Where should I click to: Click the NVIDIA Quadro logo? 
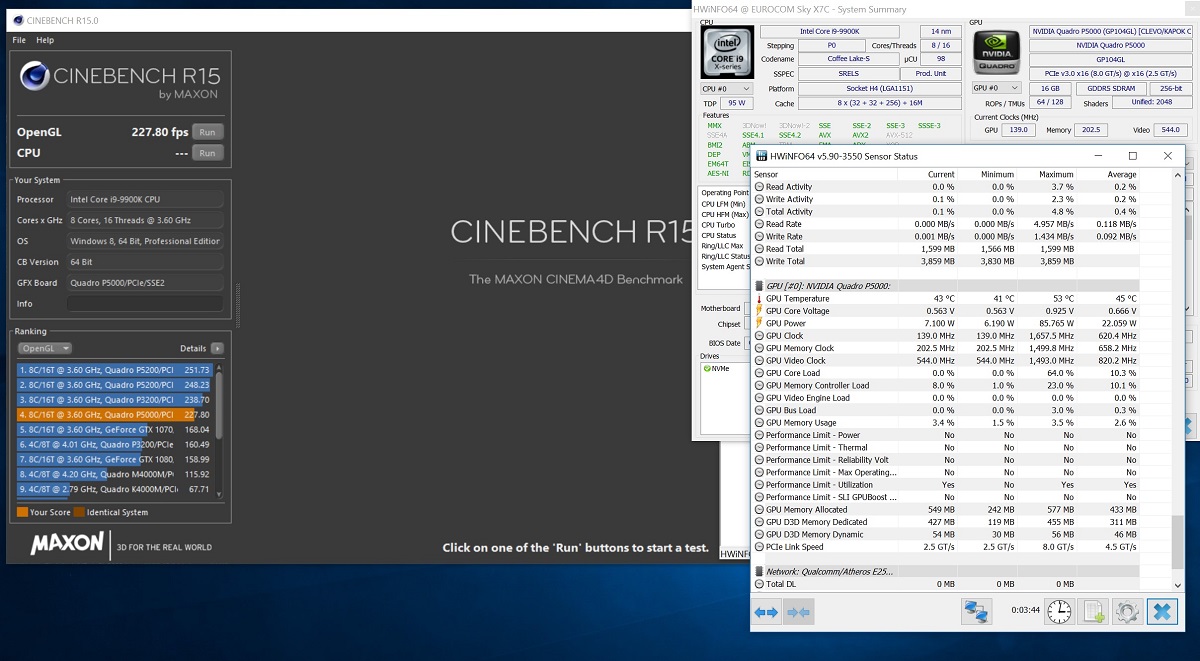(x=997, y=53)
